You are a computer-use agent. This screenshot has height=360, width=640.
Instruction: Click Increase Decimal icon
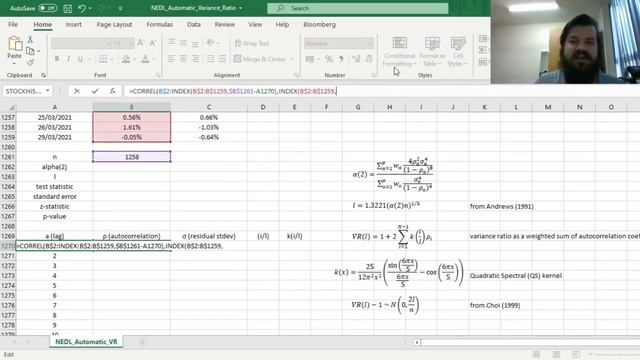click(x=356, y=60)
